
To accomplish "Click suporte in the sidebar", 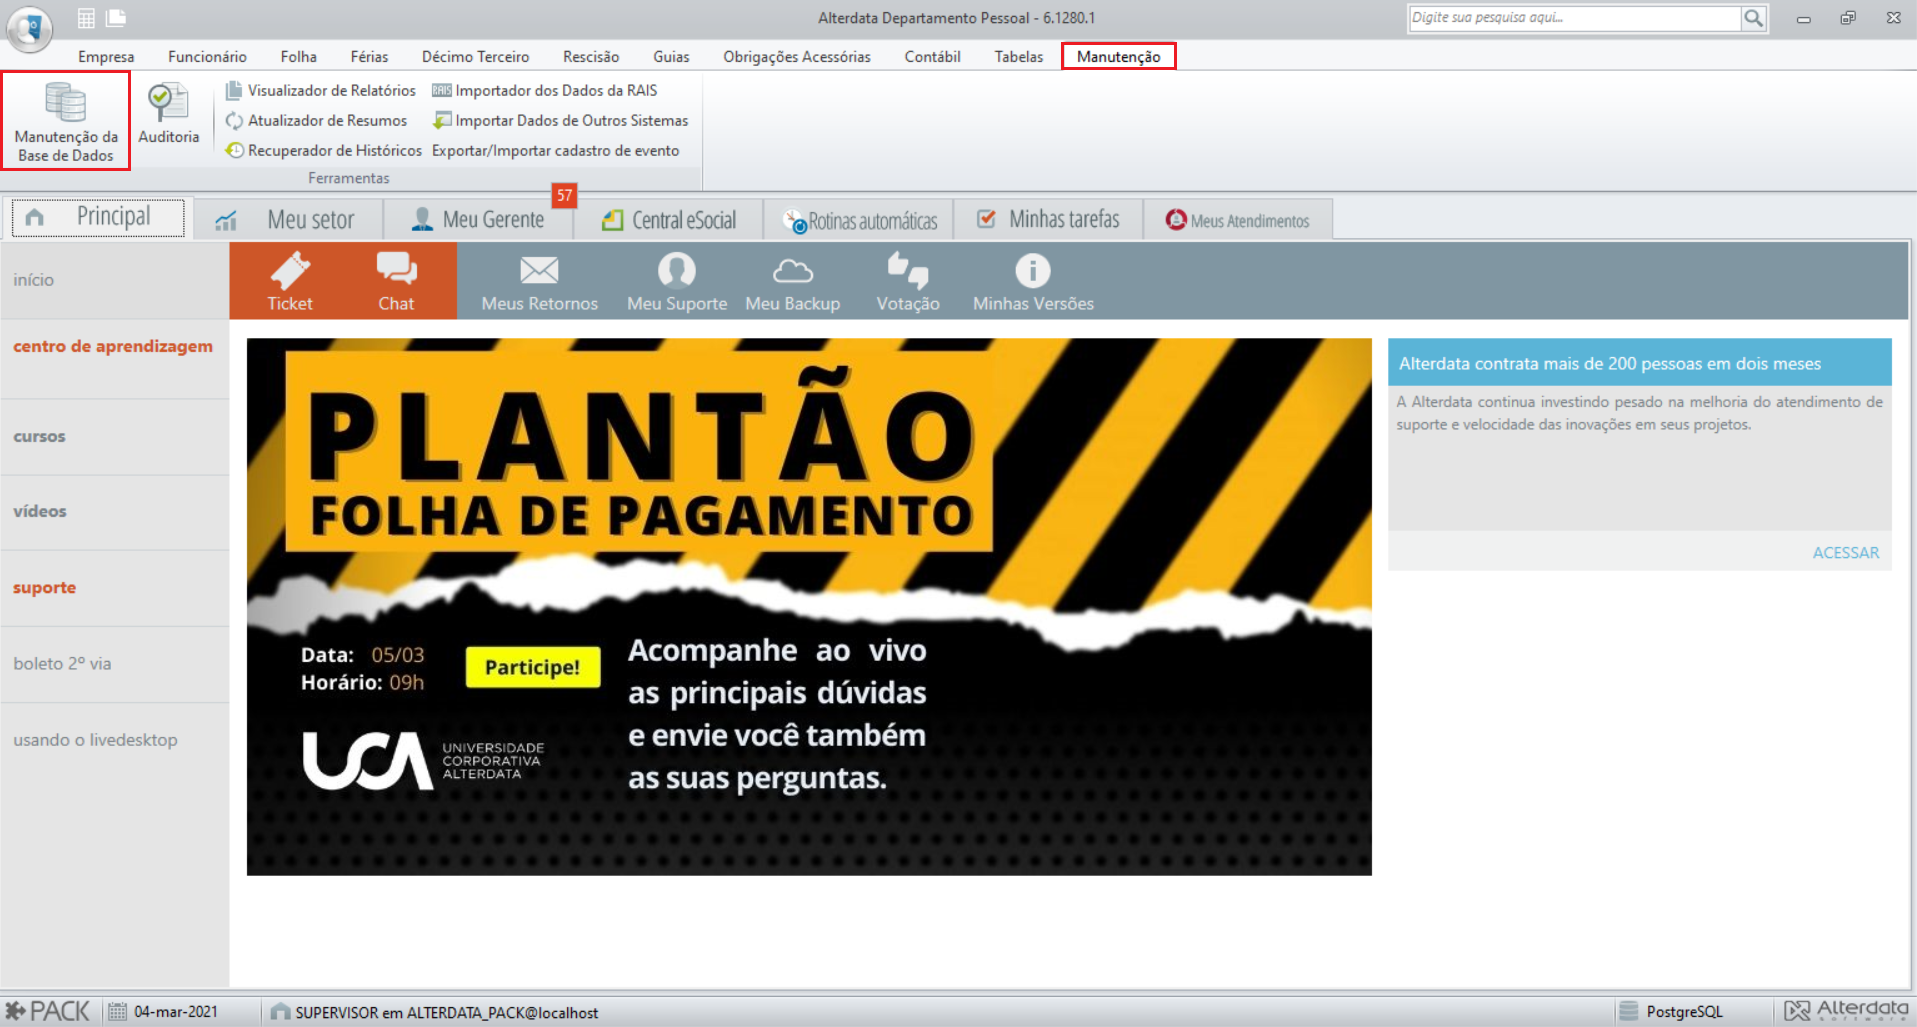I will (44, 587).
